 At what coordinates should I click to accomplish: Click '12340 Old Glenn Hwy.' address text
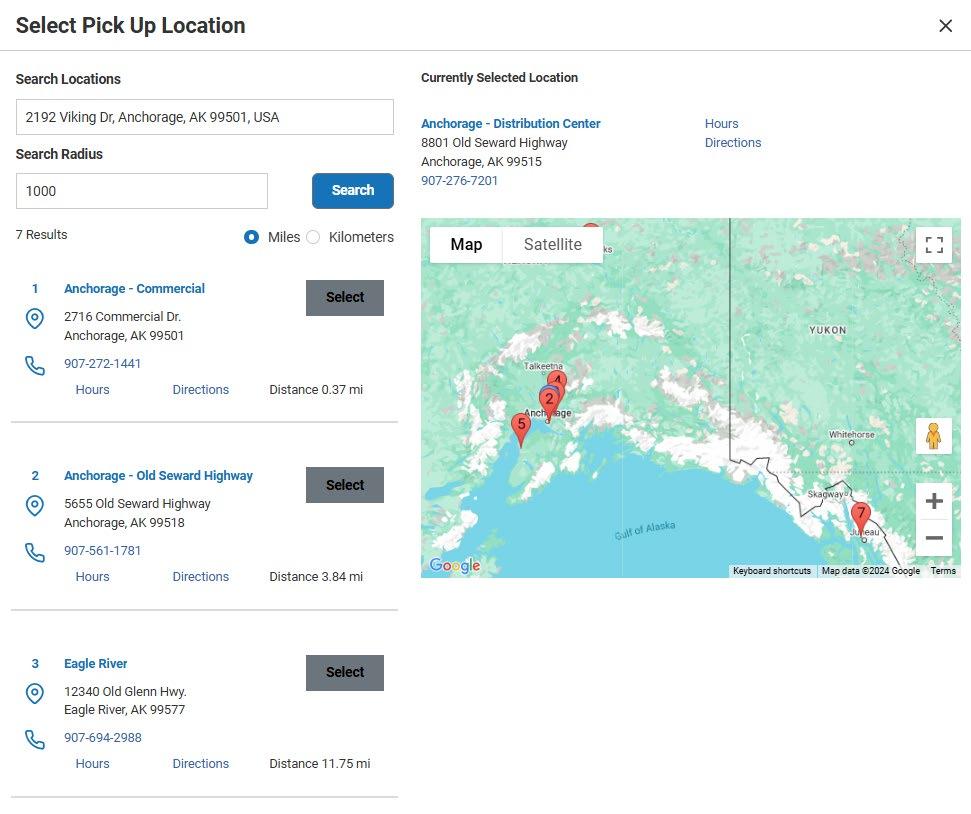125,691
